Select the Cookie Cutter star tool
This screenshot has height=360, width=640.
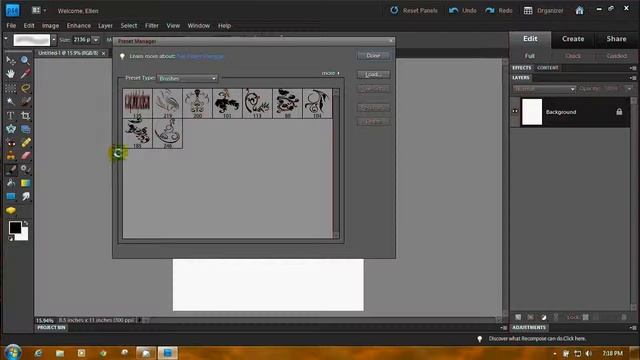pos(11,129)
